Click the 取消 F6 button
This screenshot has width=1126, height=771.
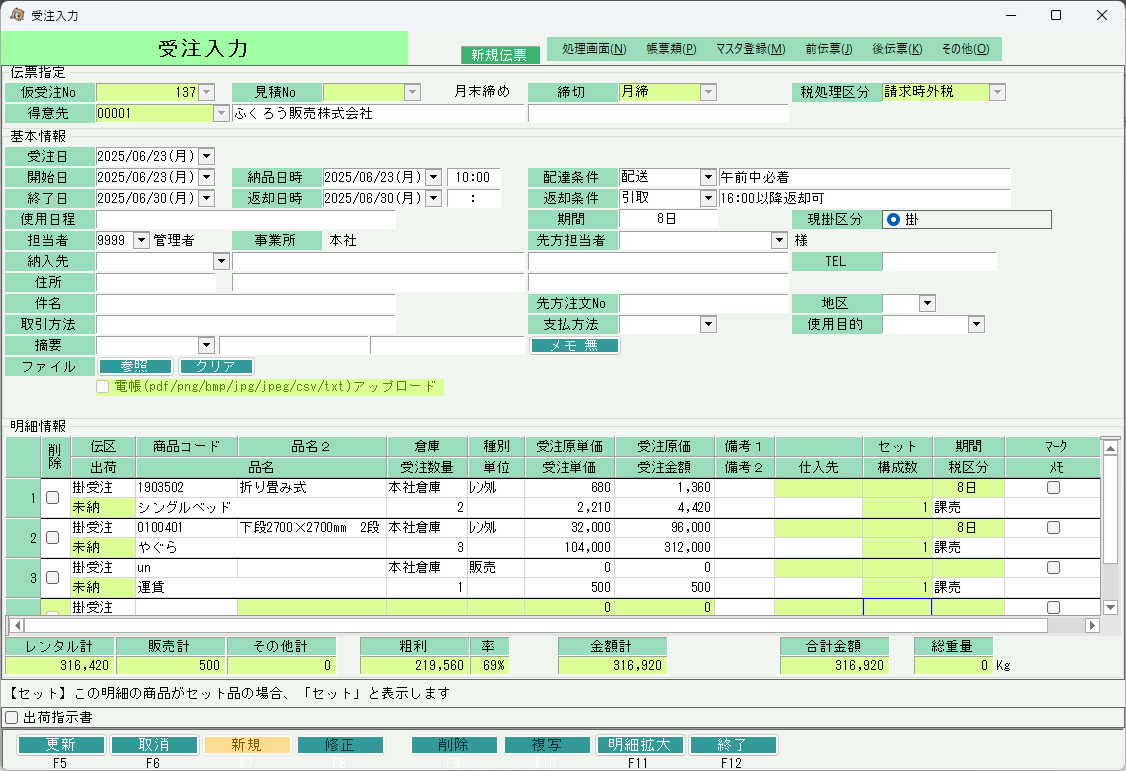click(154, 745)
